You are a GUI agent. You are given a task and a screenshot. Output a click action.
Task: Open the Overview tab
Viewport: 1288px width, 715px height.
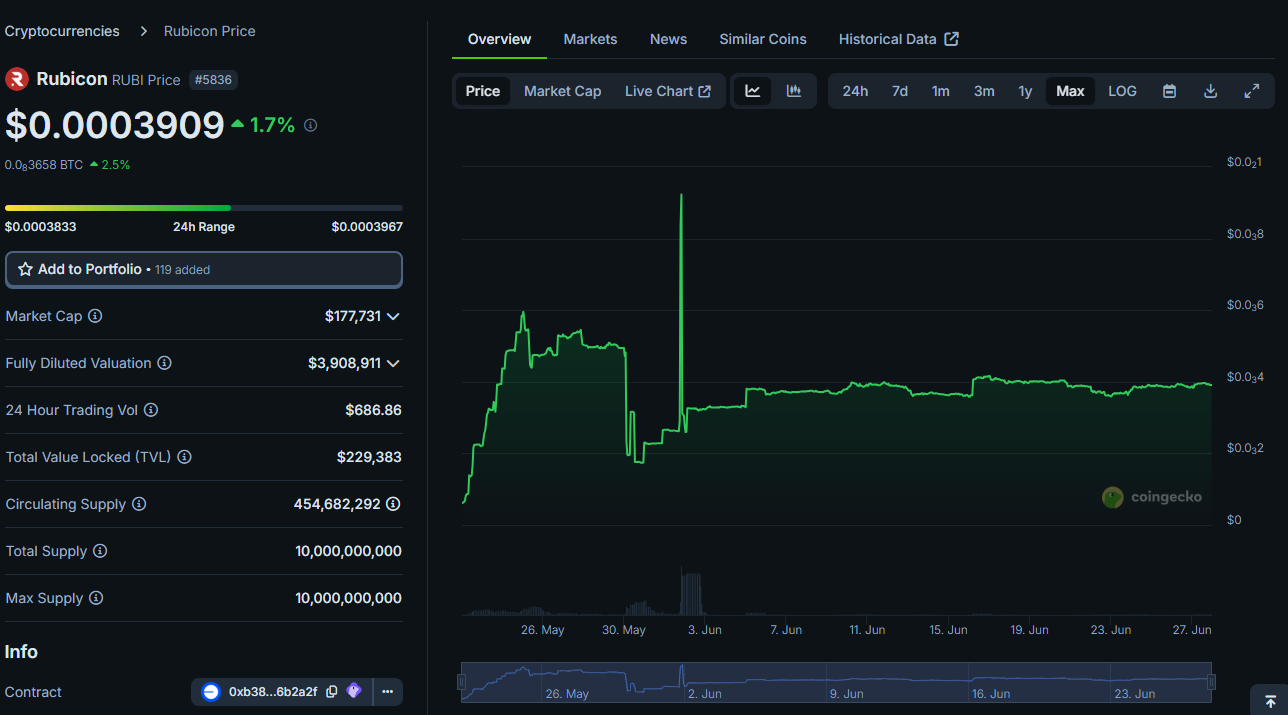point(500,39)
